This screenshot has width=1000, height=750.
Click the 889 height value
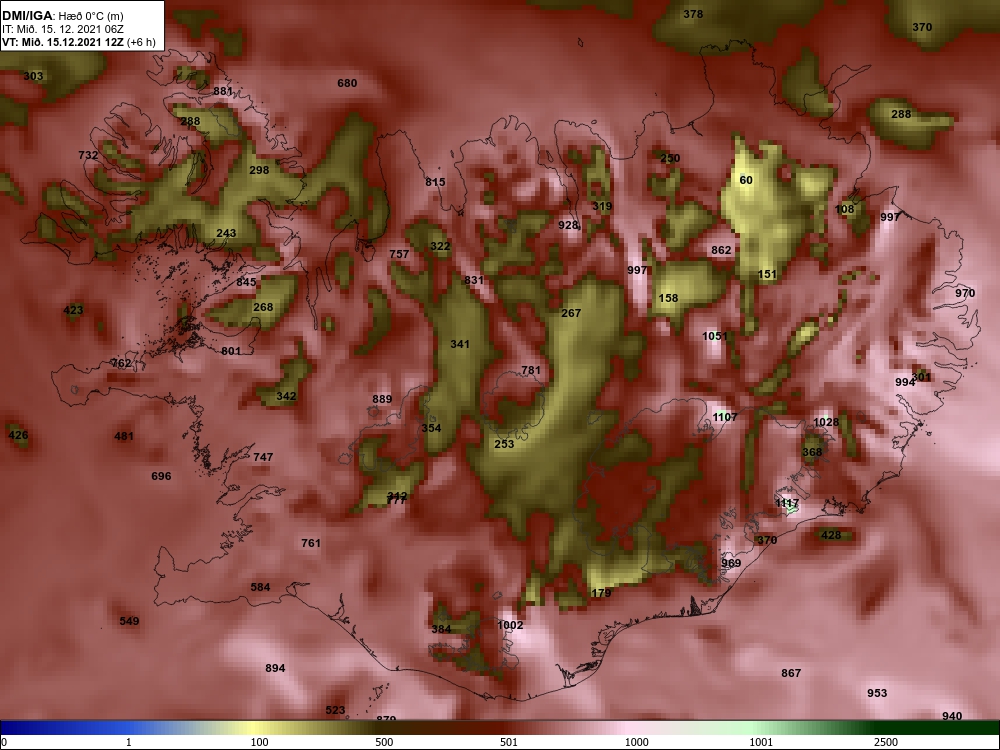(382, 399)
